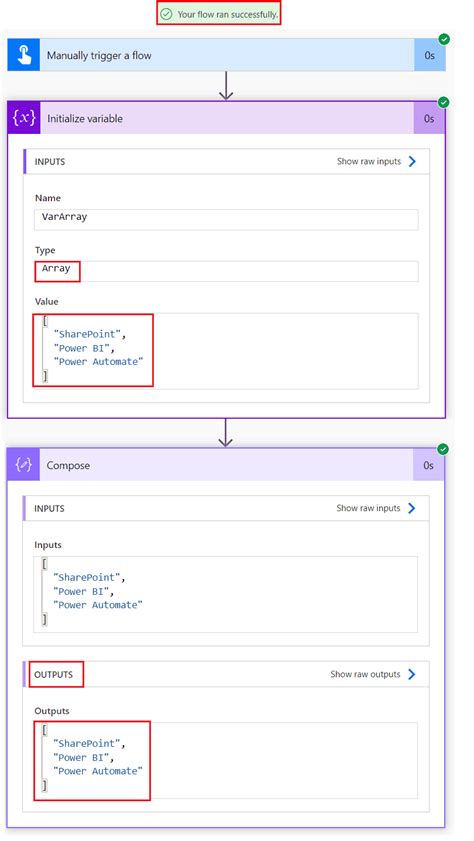This screenshot has width=474, height=841.
Task: Click "SharePoint" in Compose Outputs
Action: point(87,744)
